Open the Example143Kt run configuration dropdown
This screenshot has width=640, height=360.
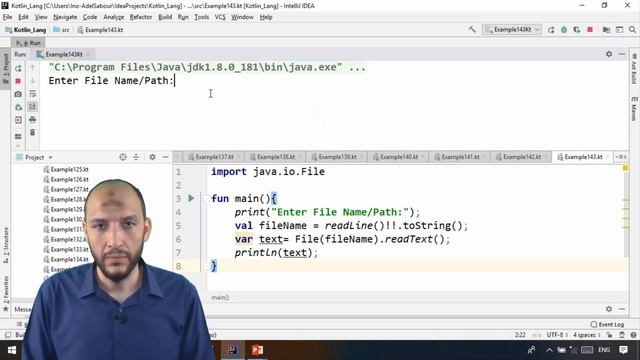pos(512,29)
